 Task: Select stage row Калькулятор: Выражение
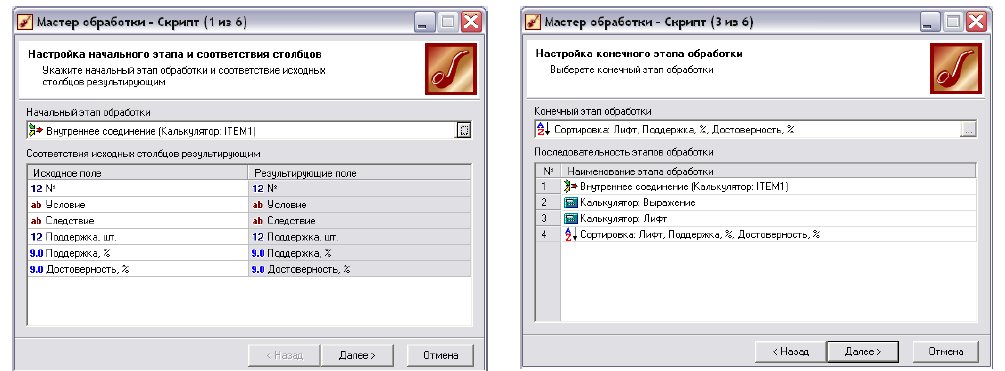tap(768, 202)
